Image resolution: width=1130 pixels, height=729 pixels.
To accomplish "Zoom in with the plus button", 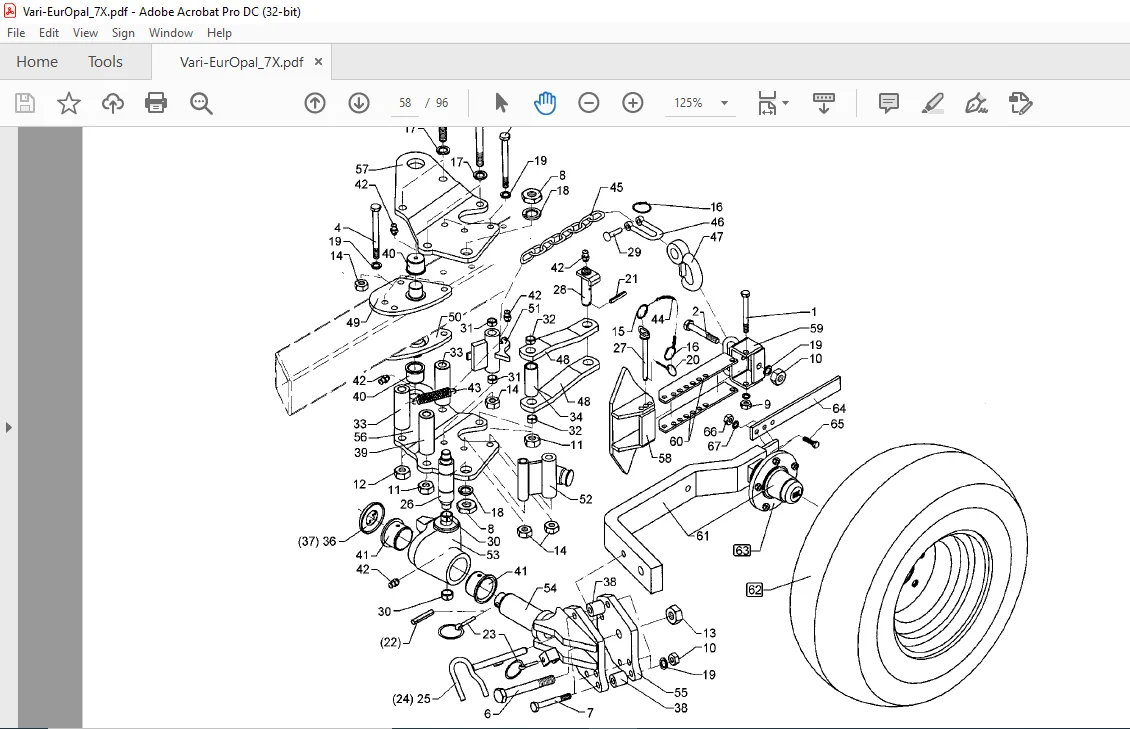I will pos(633,103).
